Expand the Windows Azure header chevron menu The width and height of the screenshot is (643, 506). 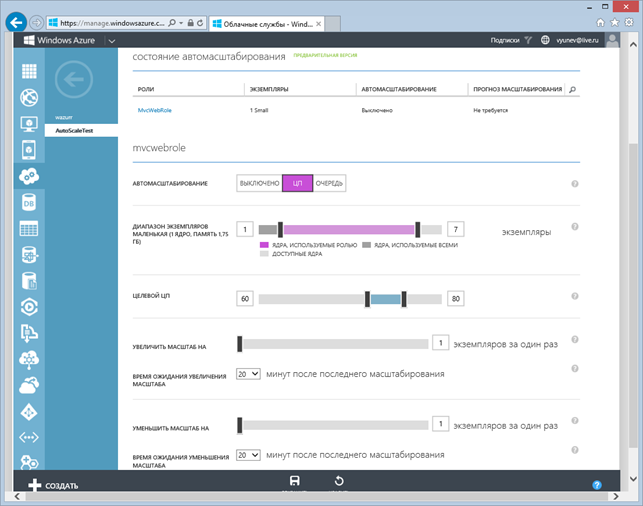point(112,41)
